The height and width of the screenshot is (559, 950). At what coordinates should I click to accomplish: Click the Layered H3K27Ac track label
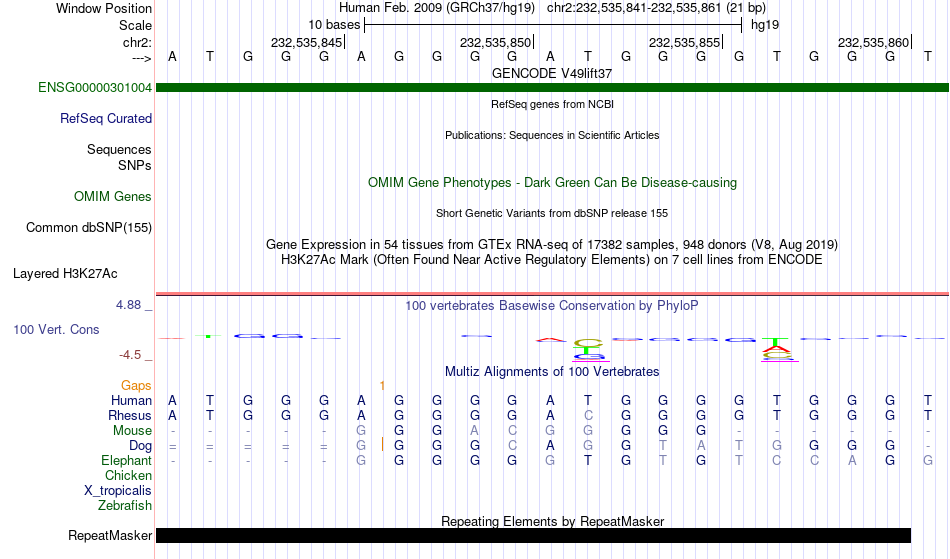click(65, 273)
